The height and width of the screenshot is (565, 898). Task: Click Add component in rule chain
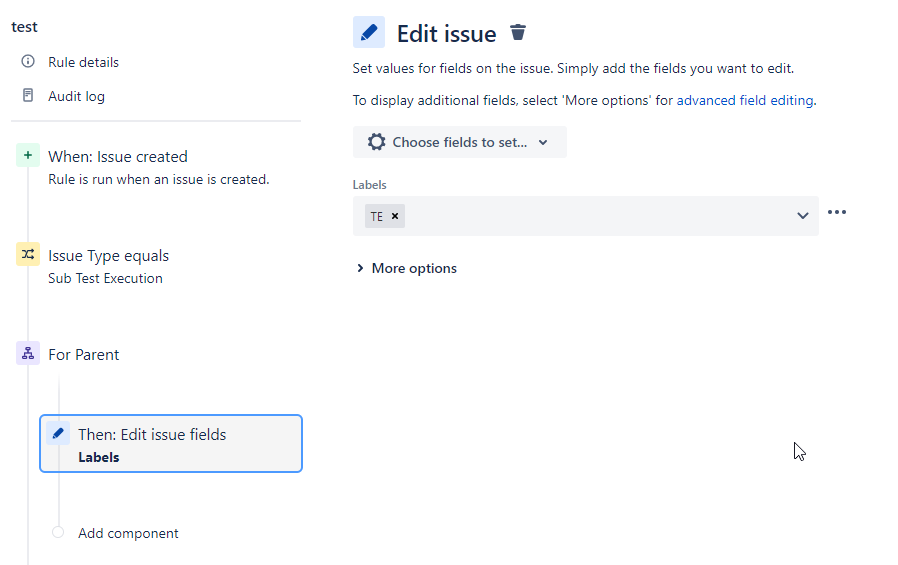tap(128, 533)
